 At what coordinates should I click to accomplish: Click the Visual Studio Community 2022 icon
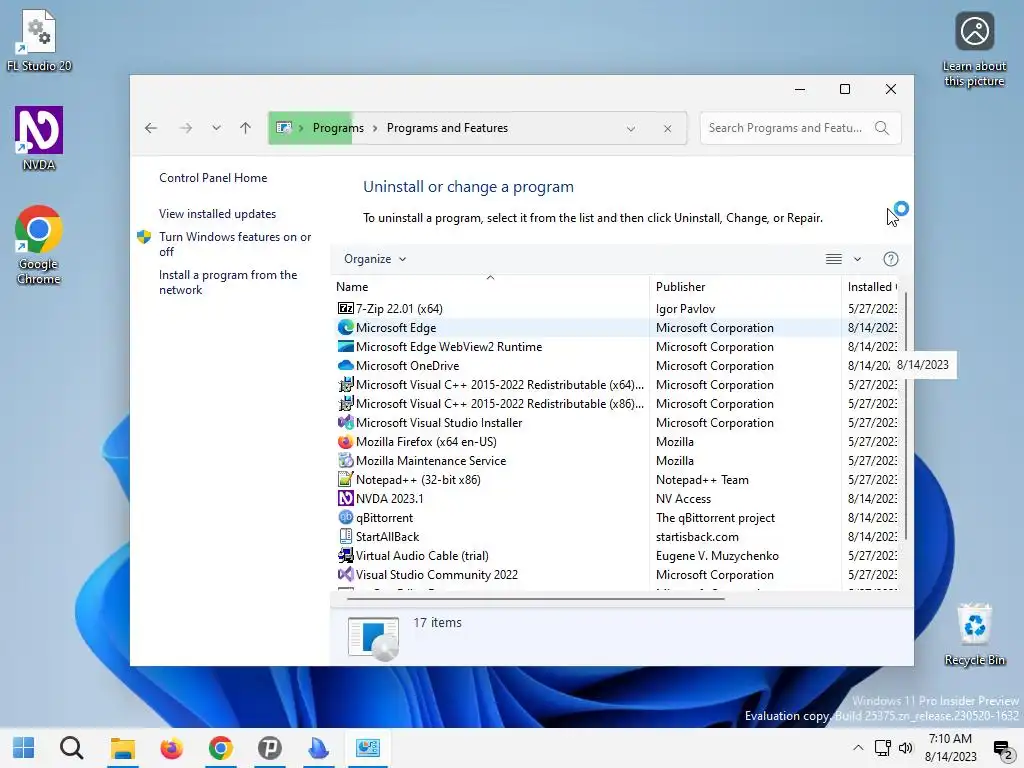pyautogui.click(x=345, y=574)
